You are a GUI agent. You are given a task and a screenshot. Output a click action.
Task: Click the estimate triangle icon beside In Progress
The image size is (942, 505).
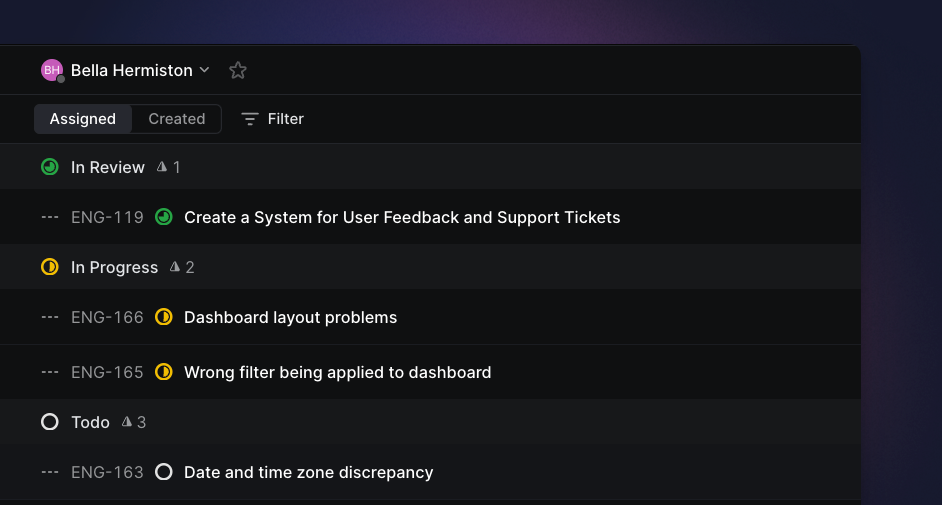(175, 267)
